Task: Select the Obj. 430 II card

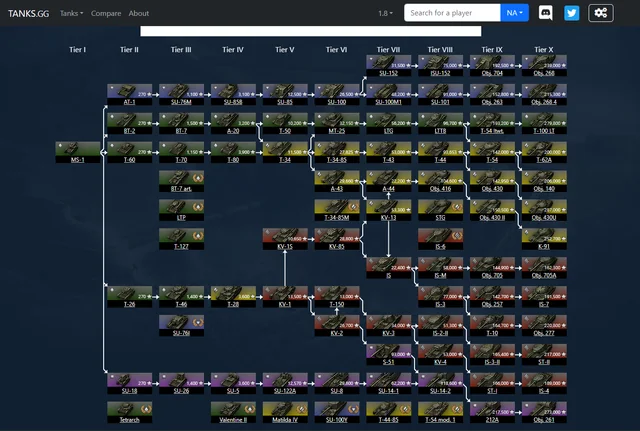Action: (x=492, y=210)
